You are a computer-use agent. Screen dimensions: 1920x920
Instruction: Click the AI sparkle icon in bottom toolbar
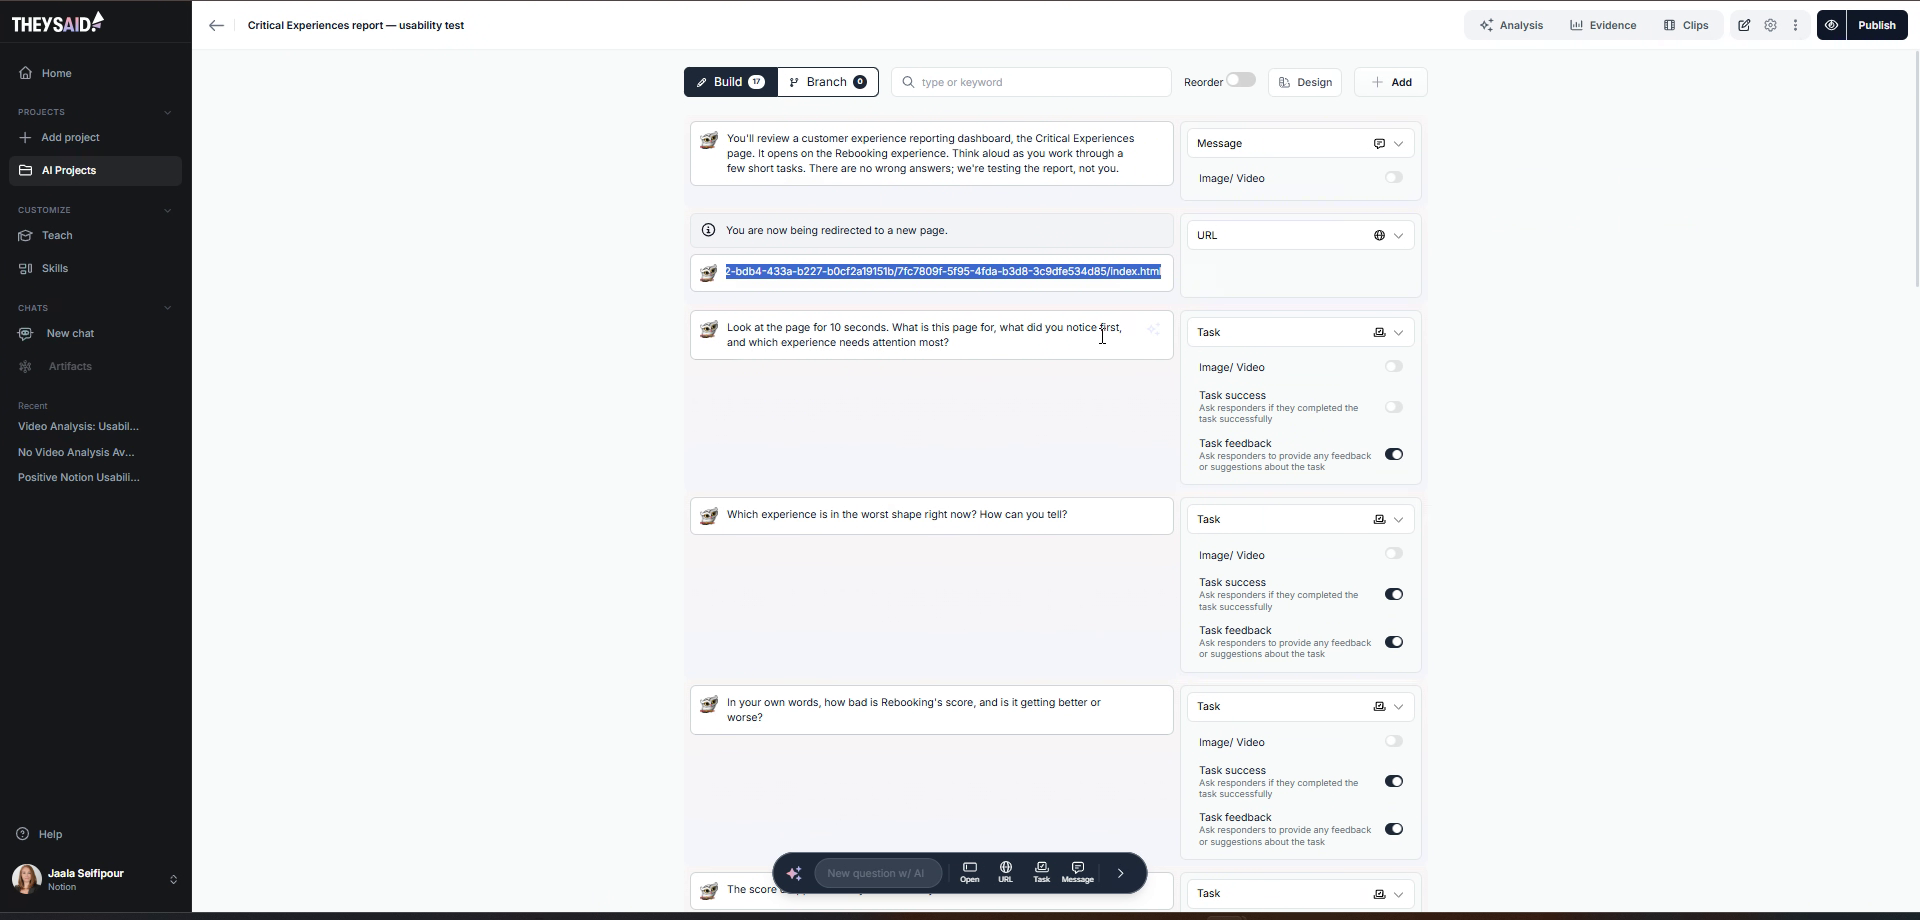(794, 873)
